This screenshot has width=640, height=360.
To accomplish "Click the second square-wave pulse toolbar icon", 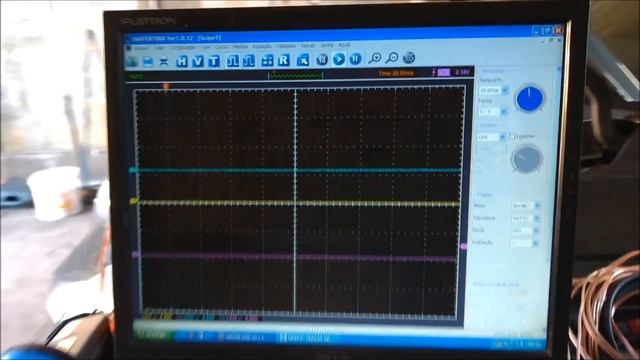I will click(x=249, y=61).
